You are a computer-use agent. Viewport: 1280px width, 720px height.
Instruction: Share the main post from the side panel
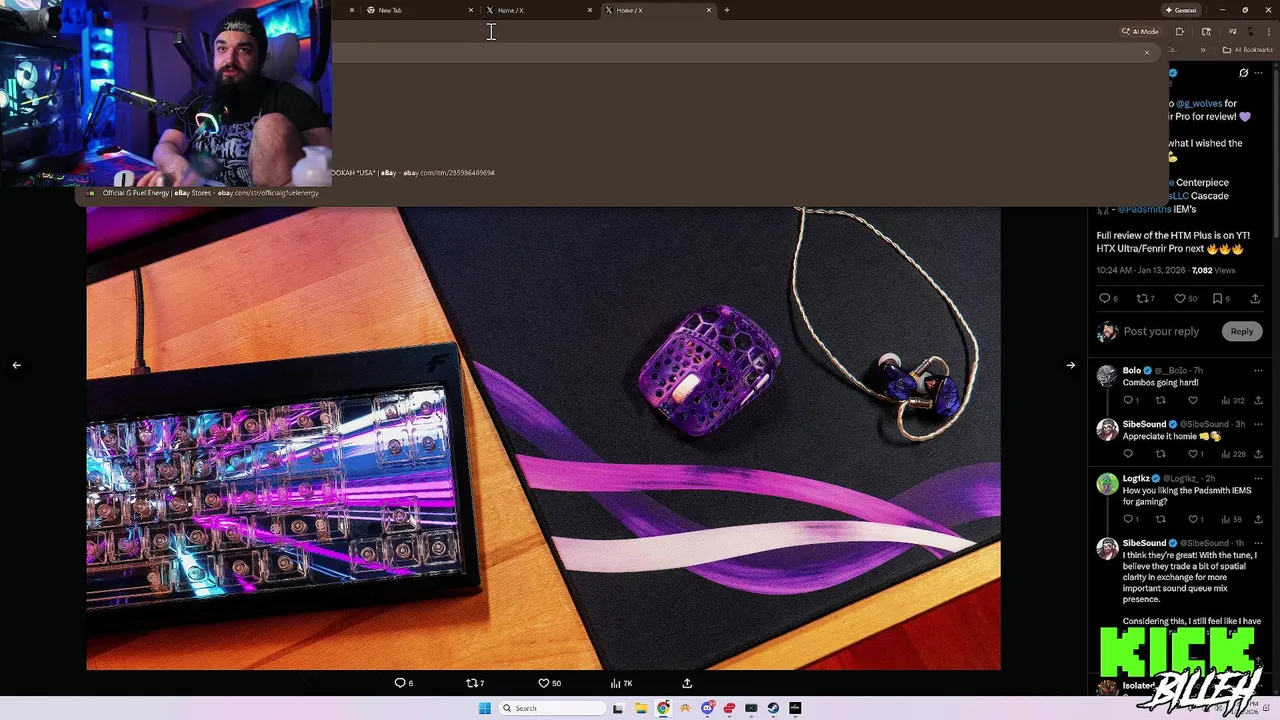1255,298
